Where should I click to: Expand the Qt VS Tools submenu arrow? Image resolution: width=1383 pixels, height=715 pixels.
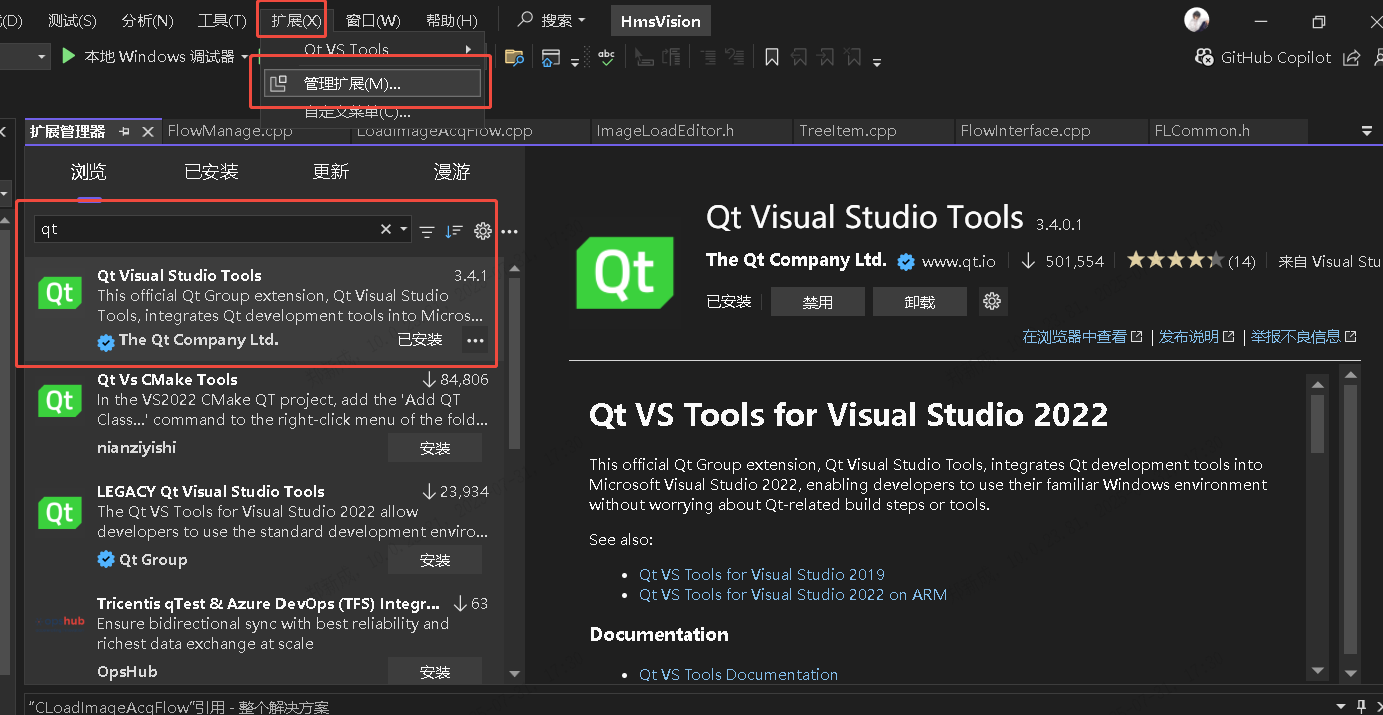[468, 49]
